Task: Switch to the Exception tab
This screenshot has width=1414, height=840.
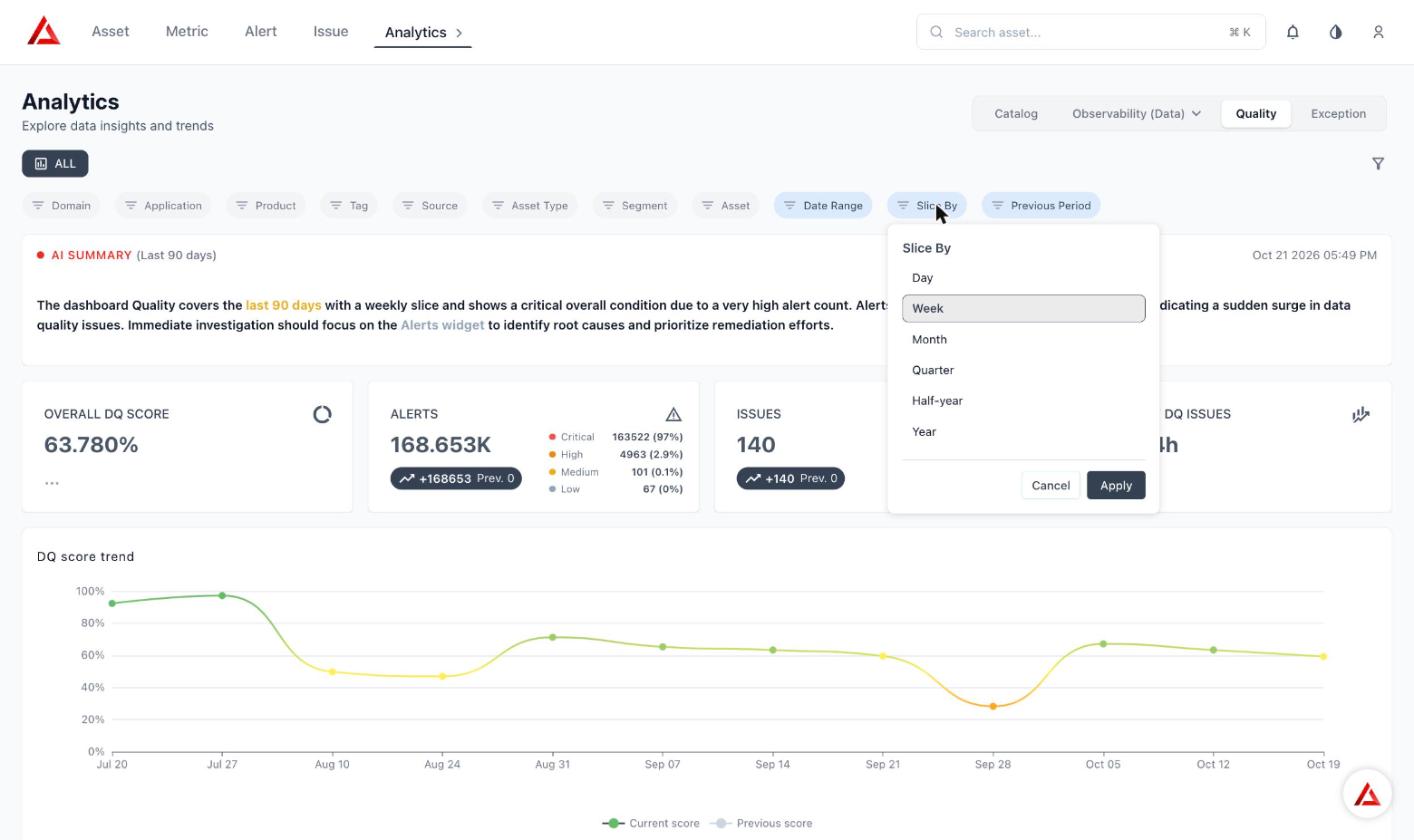Action: pyautogui.click(x=1338, y=113)
